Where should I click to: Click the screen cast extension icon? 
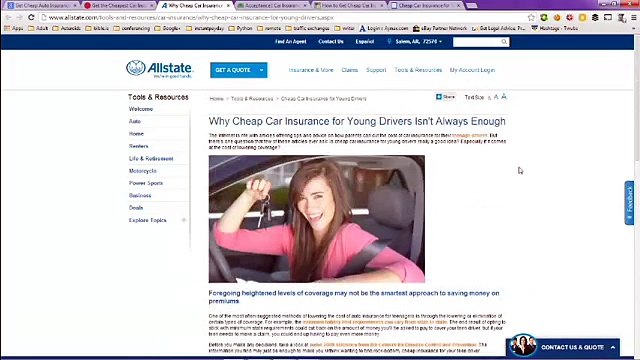(x=608, y=18)
